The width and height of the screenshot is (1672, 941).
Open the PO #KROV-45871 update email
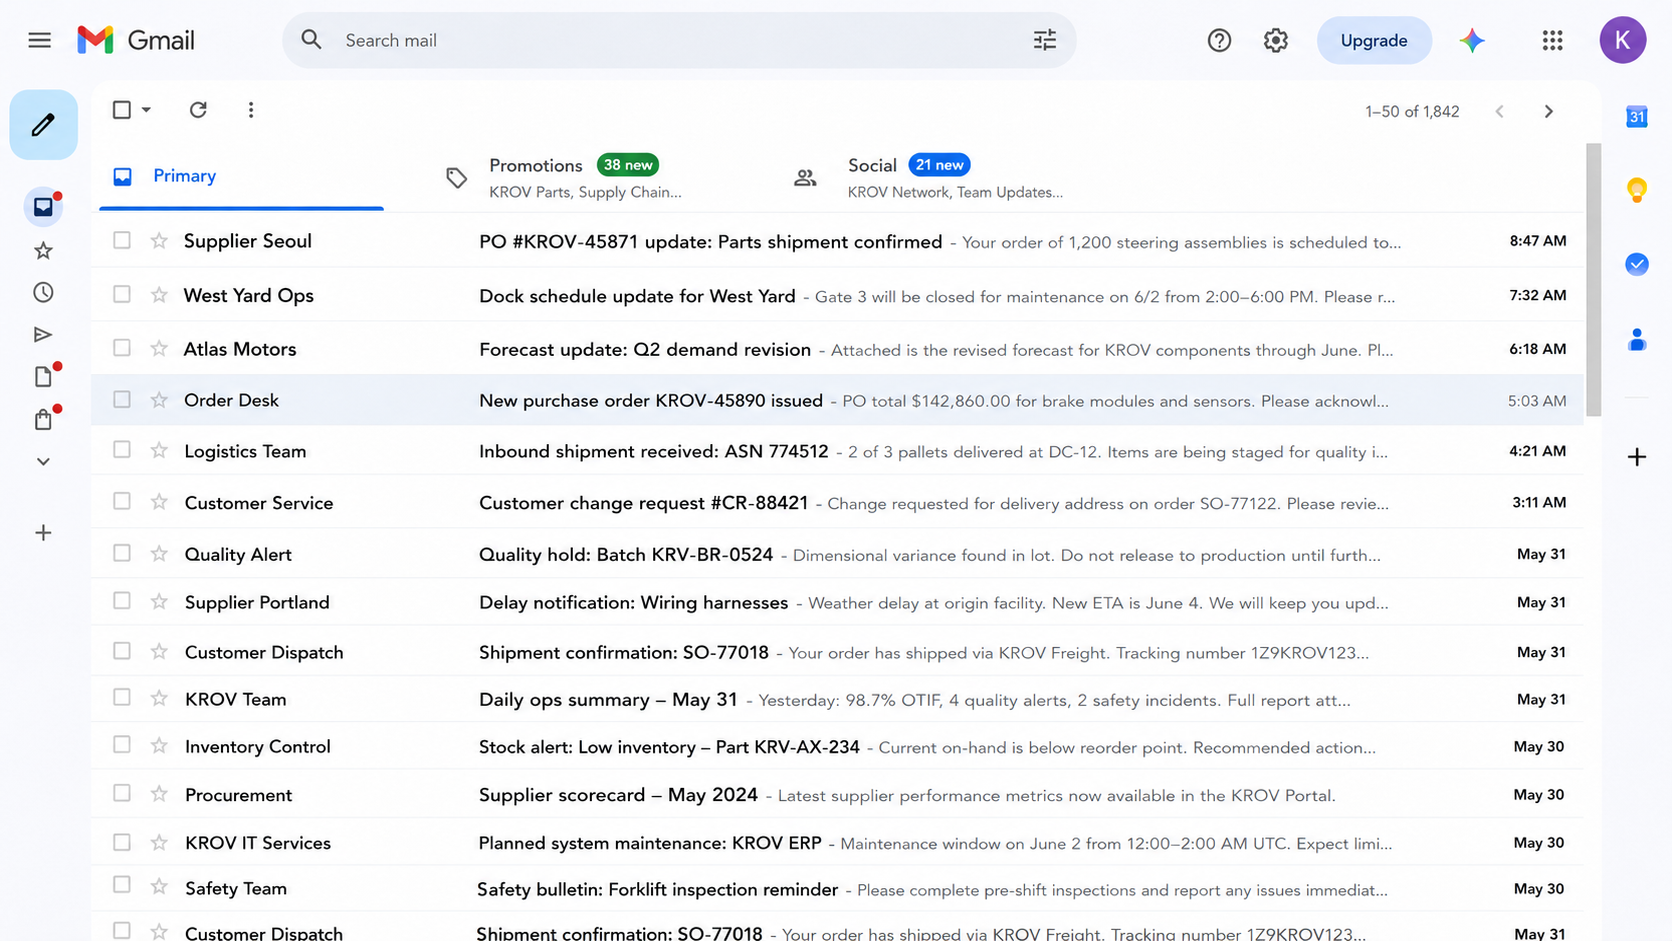pyautogui.click(x=837, y=241)
